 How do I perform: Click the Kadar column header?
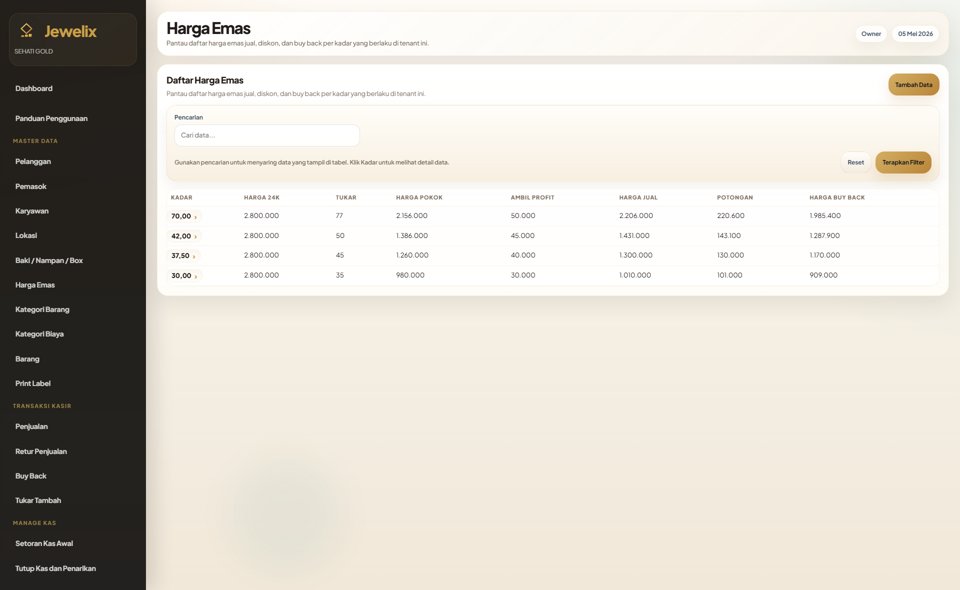click(x=181, y=198)
